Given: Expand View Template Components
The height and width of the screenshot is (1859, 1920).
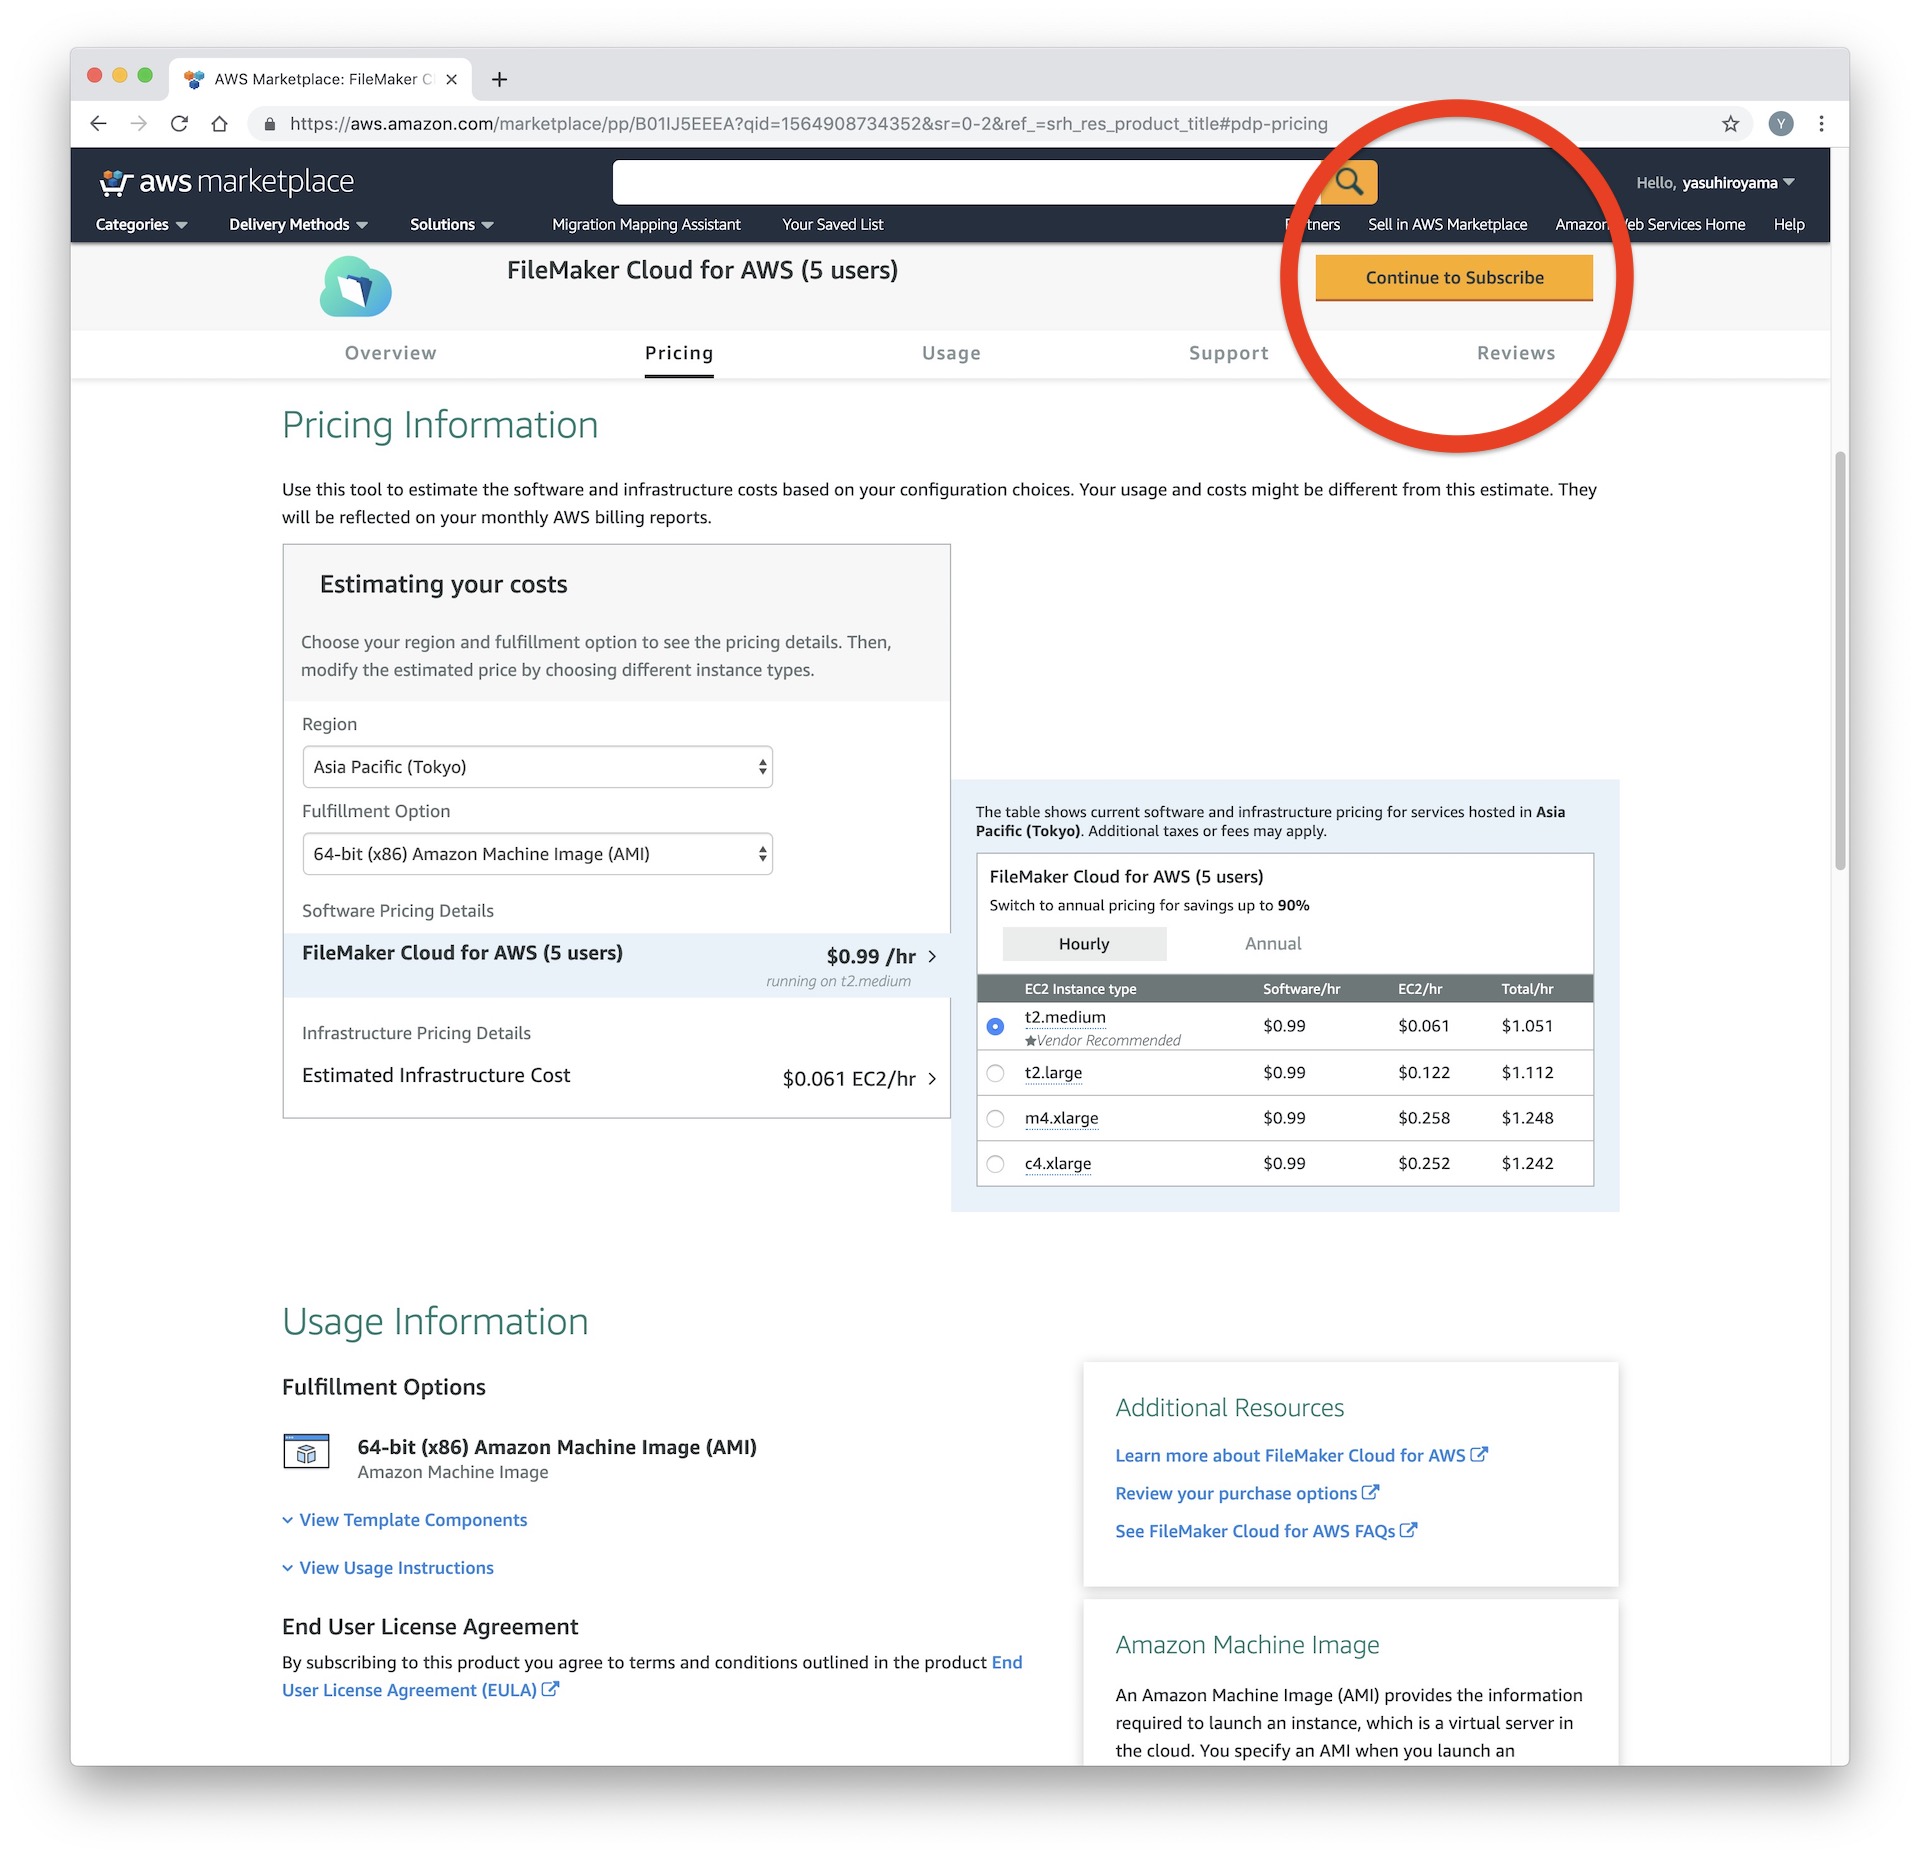Looking at the screenshot, I should coord(412,1520).
